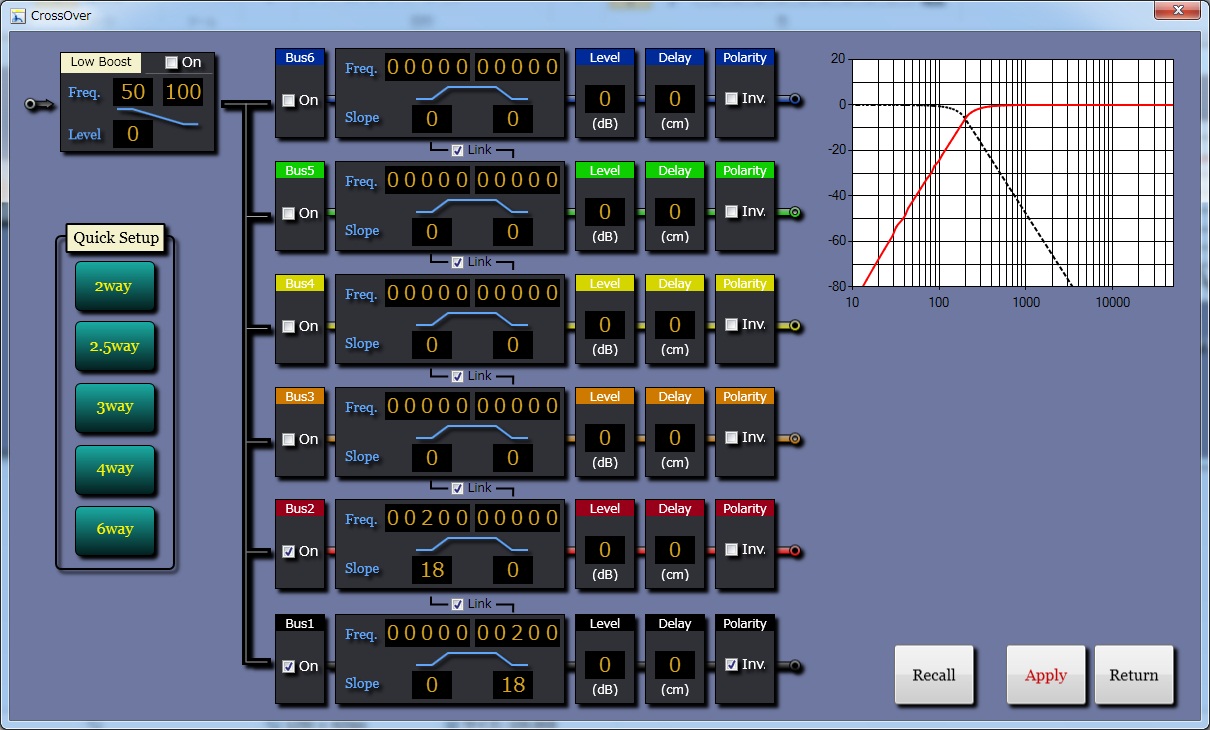The image size is (1210, 730).
Task: Uncheck the Bus1 polarity Inv. checkbox
Action: [731, 664]
